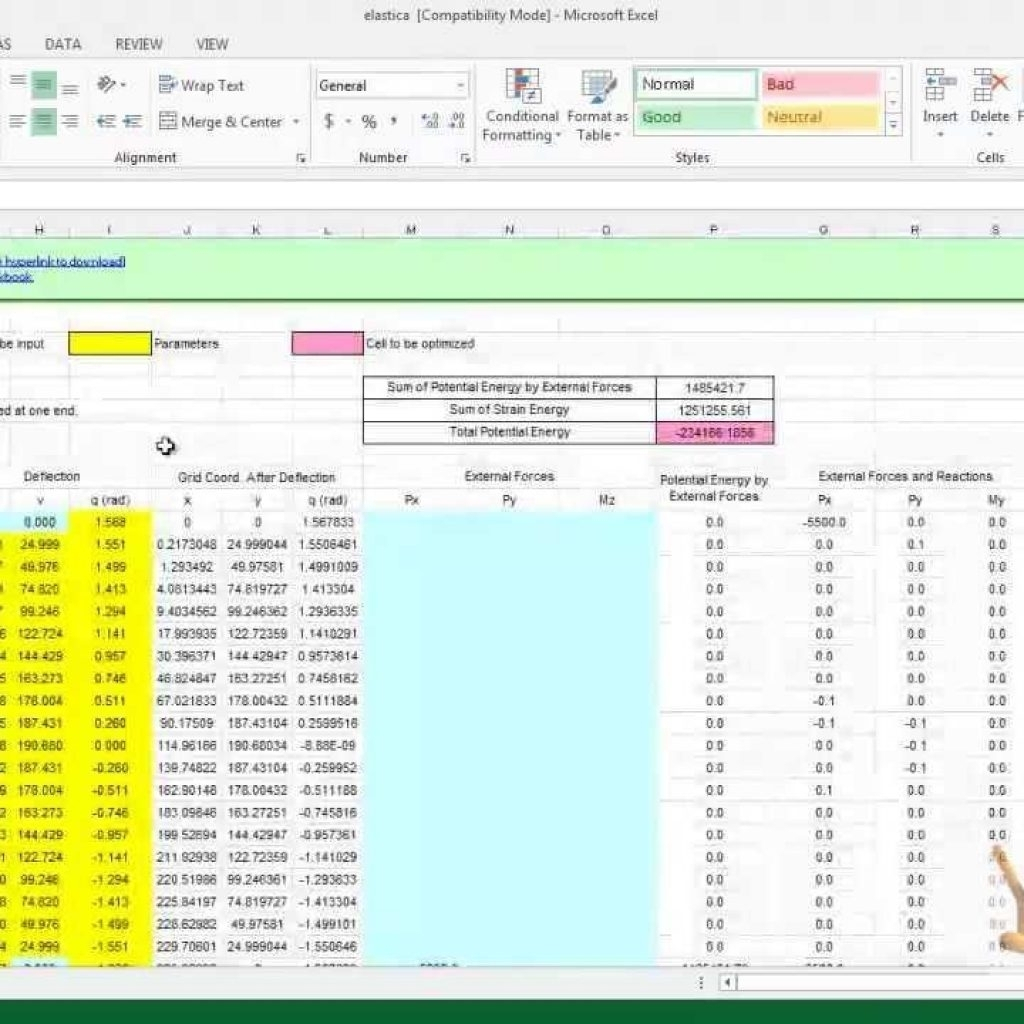
Task: Apply the Accounting Number Format dollar sign
Action: (x=327, y=122)
